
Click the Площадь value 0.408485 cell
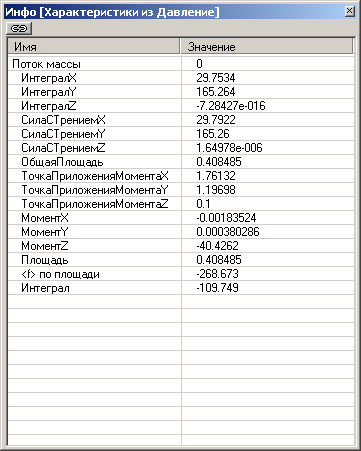click(x=268, y=260)
